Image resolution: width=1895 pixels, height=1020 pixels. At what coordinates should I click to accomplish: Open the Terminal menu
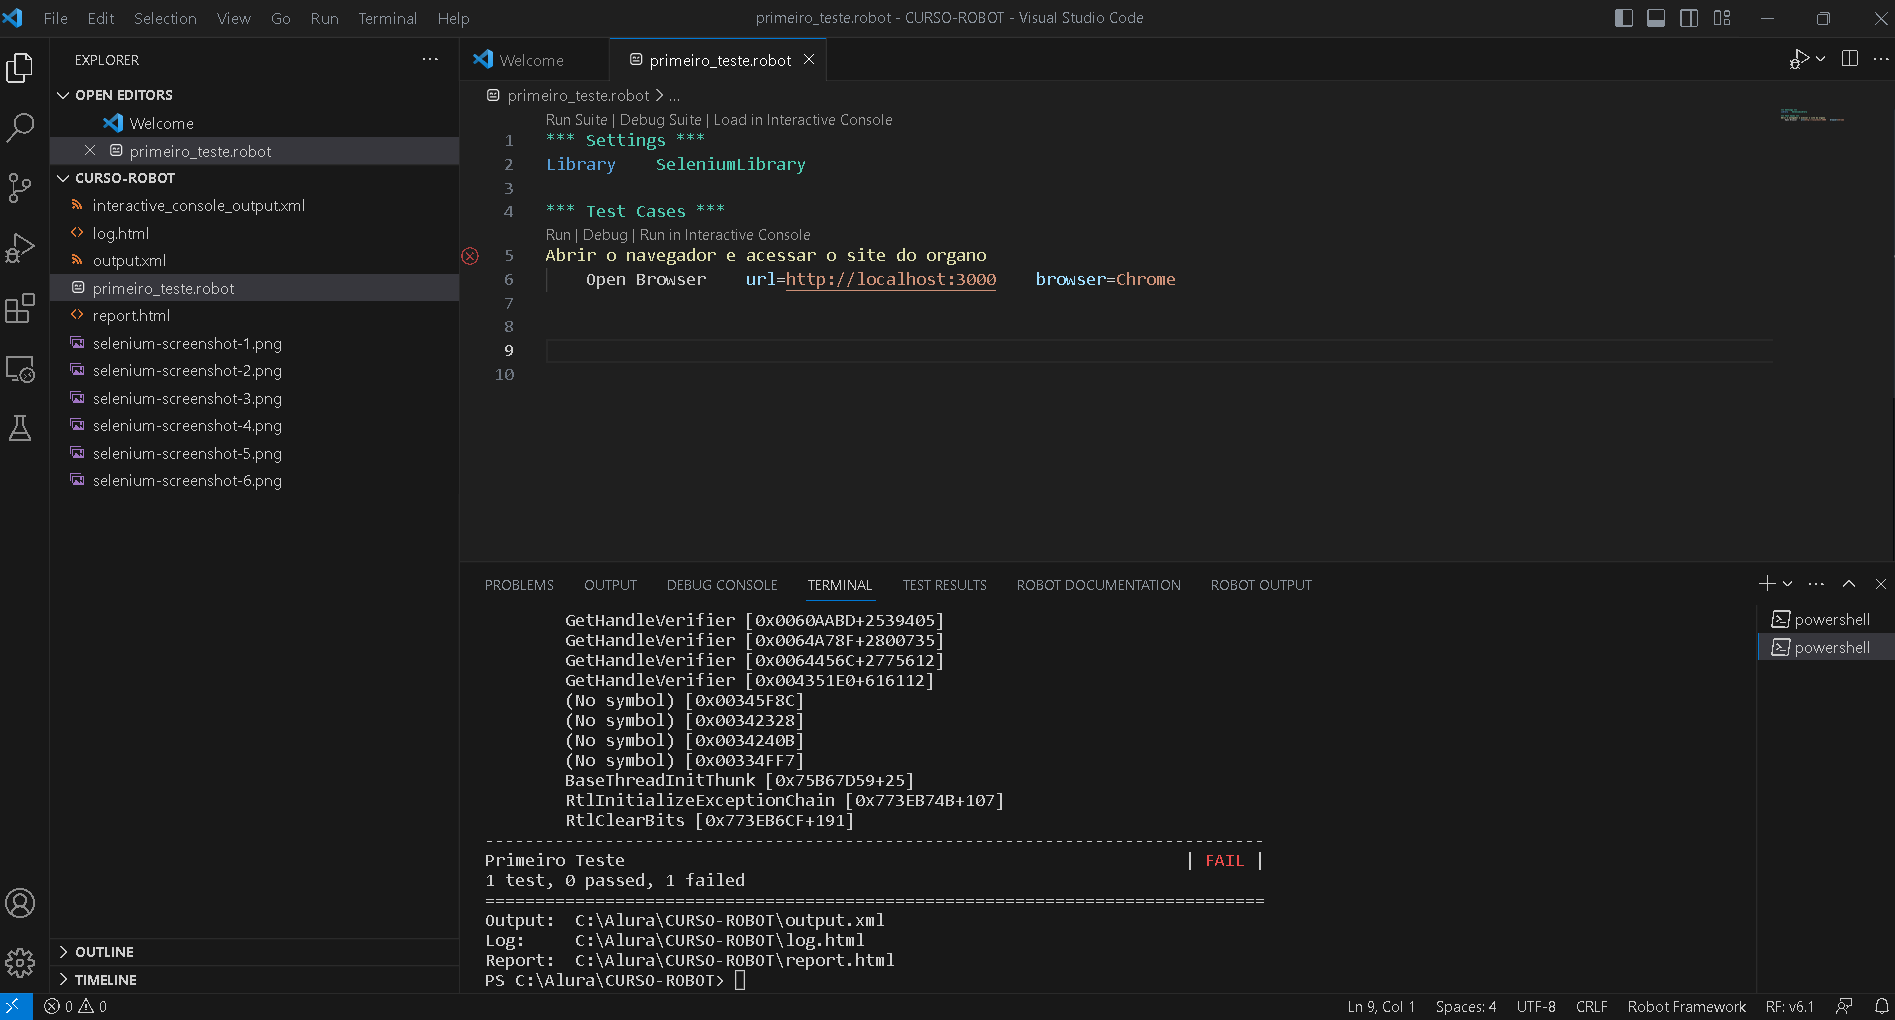pos(387,18)
